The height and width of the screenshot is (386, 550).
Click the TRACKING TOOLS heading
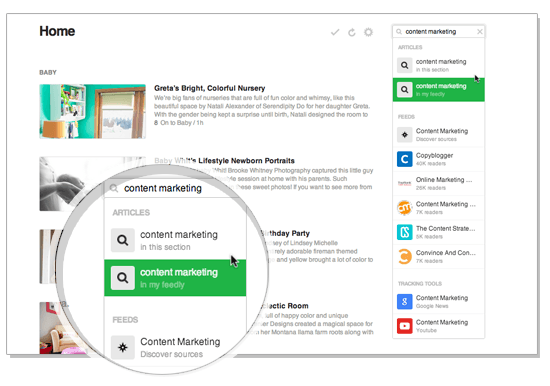tap(420, 284)
